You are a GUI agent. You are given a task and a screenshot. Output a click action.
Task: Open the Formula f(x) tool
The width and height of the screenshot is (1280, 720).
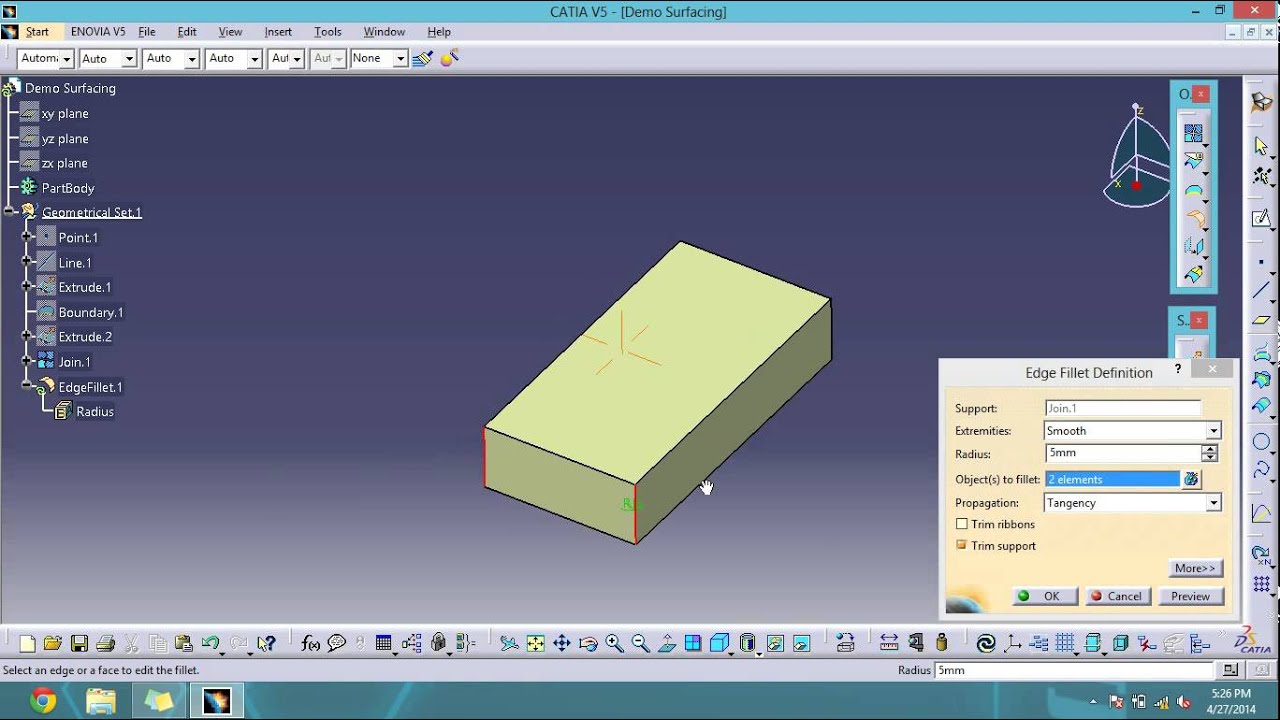(x=310, y=643)
